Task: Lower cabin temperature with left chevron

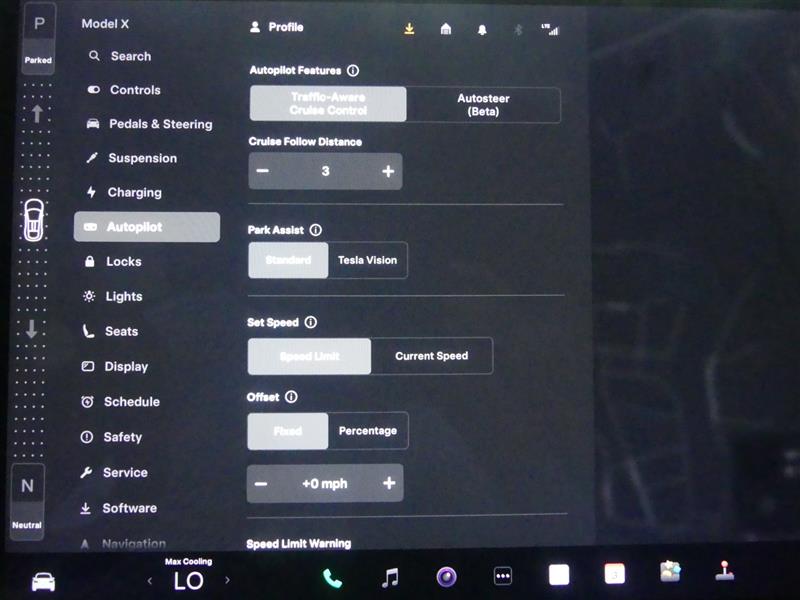Action: coord(150,580)
